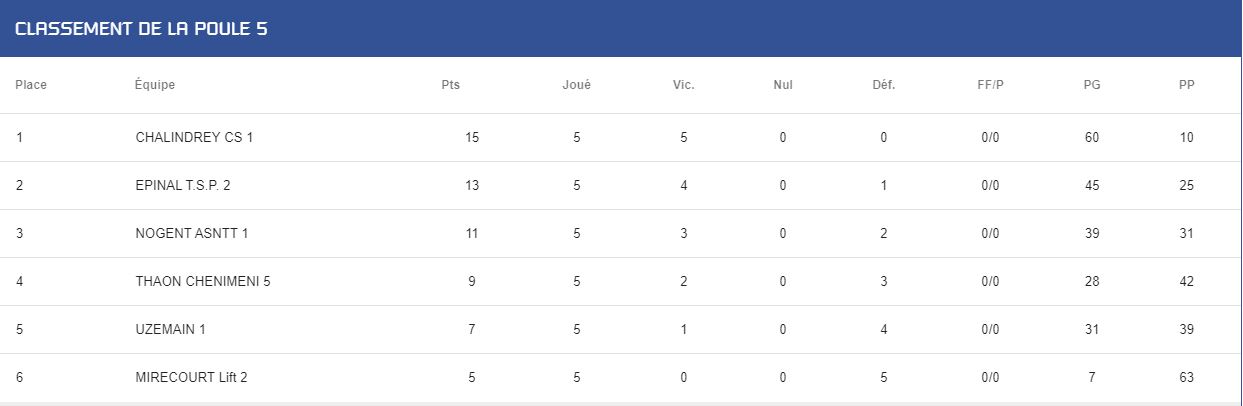Select the Vic. column header
The height and width of the screenshot is (406, 1243).
point(684,85)
